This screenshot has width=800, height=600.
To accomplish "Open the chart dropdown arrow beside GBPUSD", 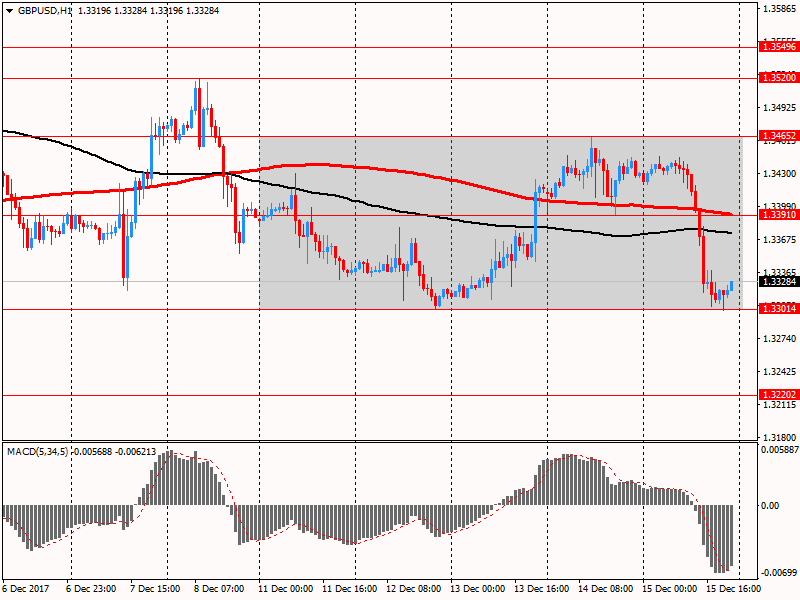I will point(10,10).
